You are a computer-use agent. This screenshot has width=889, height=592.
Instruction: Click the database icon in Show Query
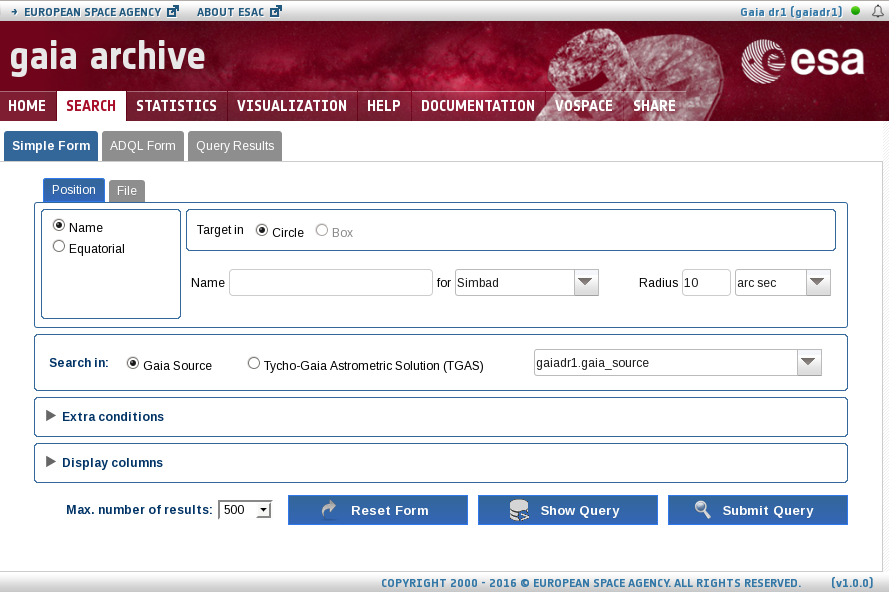click(x=519, y=510)
